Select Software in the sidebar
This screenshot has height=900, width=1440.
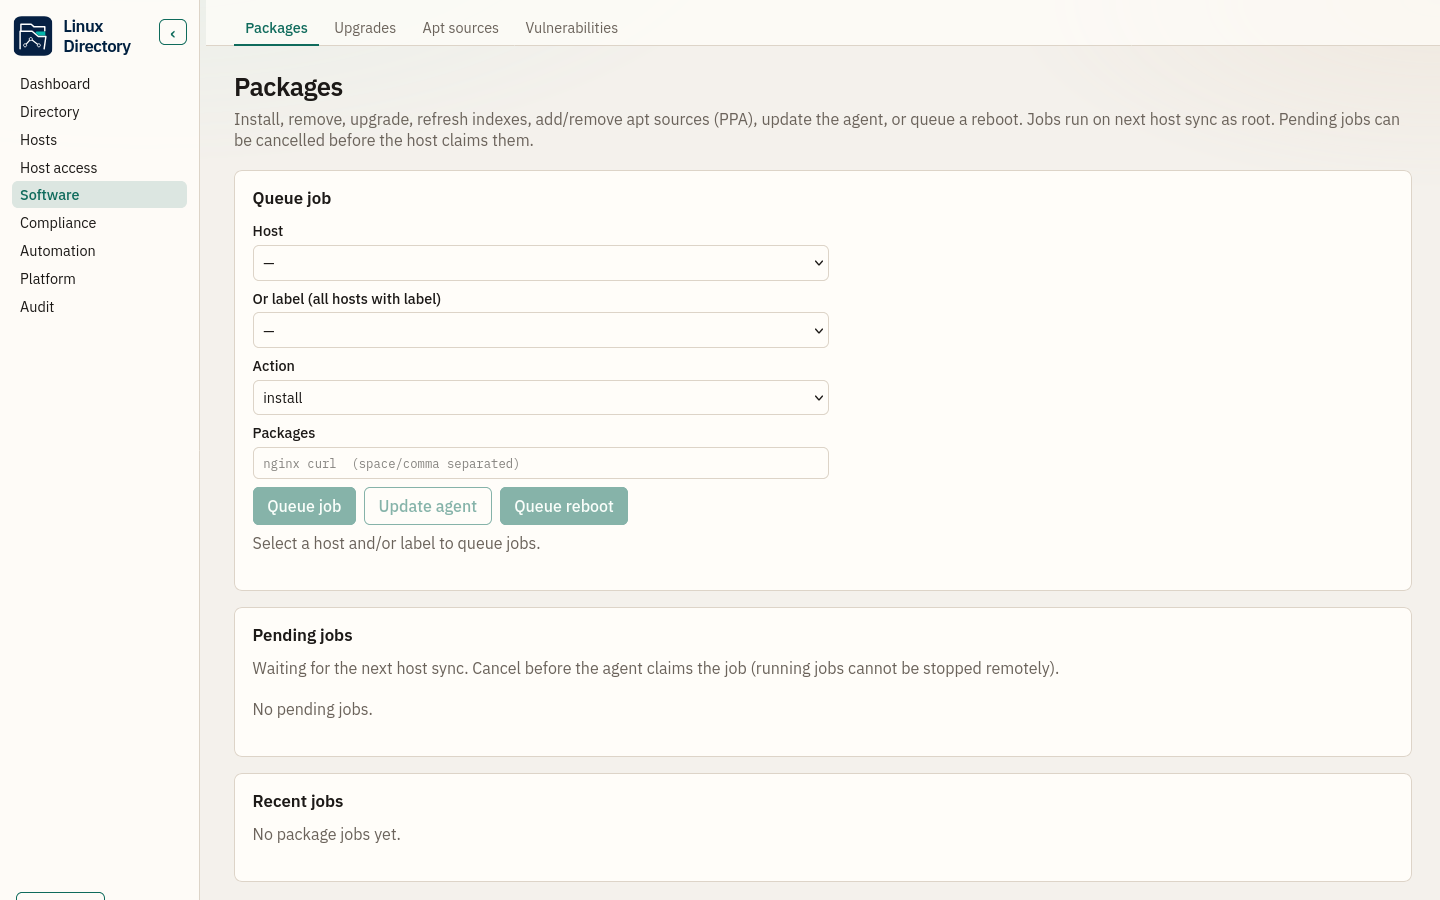coord(99,195)
